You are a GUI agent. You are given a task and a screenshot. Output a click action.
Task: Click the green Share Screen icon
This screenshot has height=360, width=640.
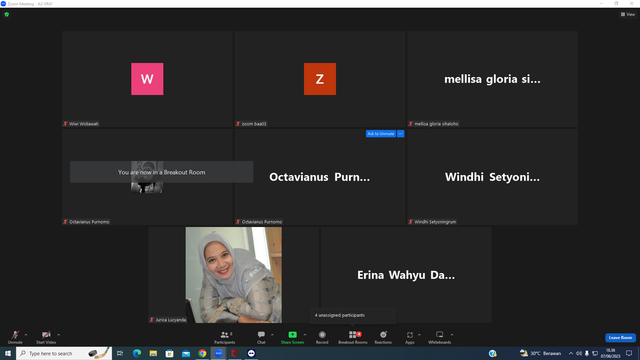[x=292, y=335]
